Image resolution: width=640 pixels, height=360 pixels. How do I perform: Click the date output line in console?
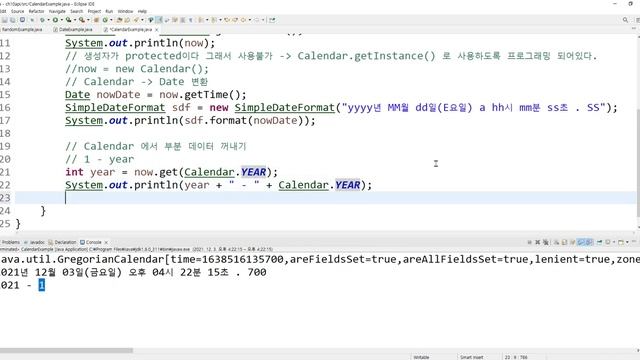133,272
